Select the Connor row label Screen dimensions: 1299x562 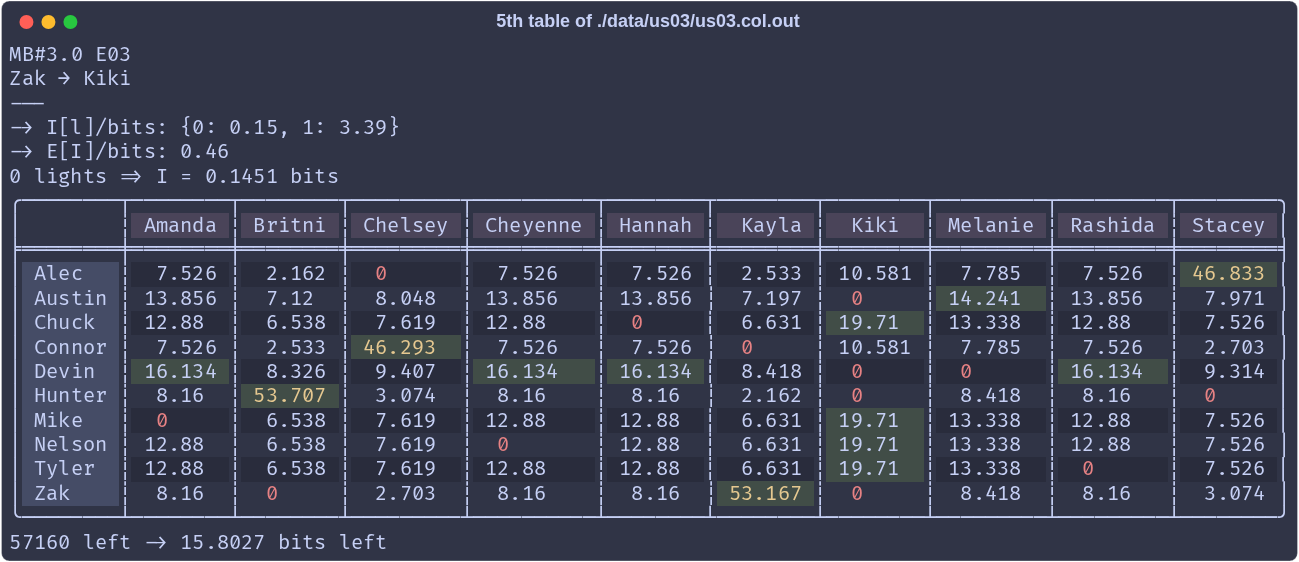[70, 347]
